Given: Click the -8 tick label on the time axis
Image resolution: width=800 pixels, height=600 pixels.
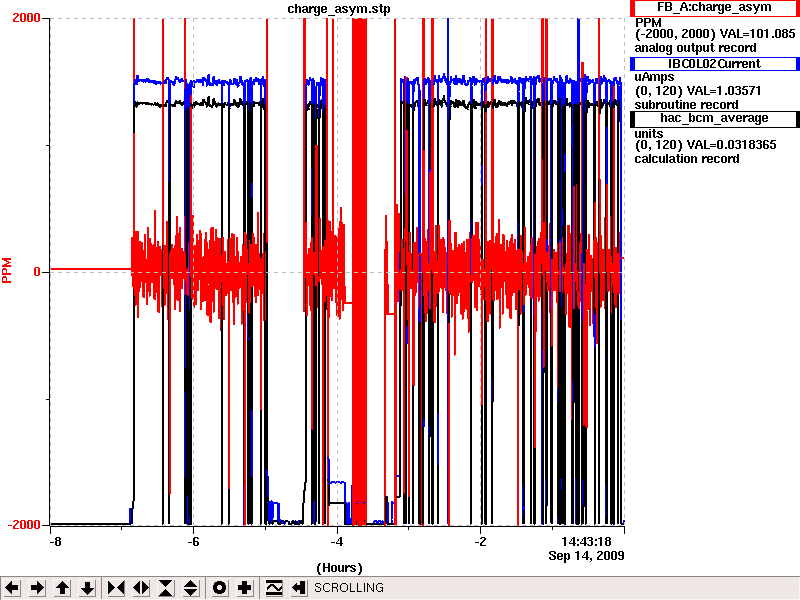Looking at the screenshot, I should coord(55,542).
